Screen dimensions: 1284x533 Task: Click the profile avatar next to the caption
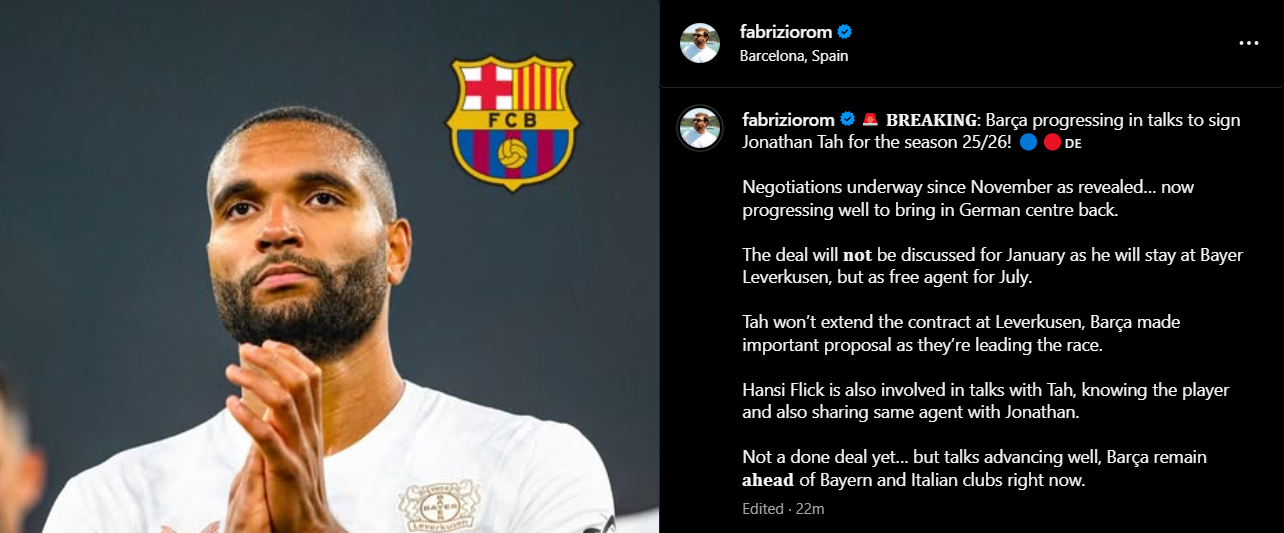point(700,129)
